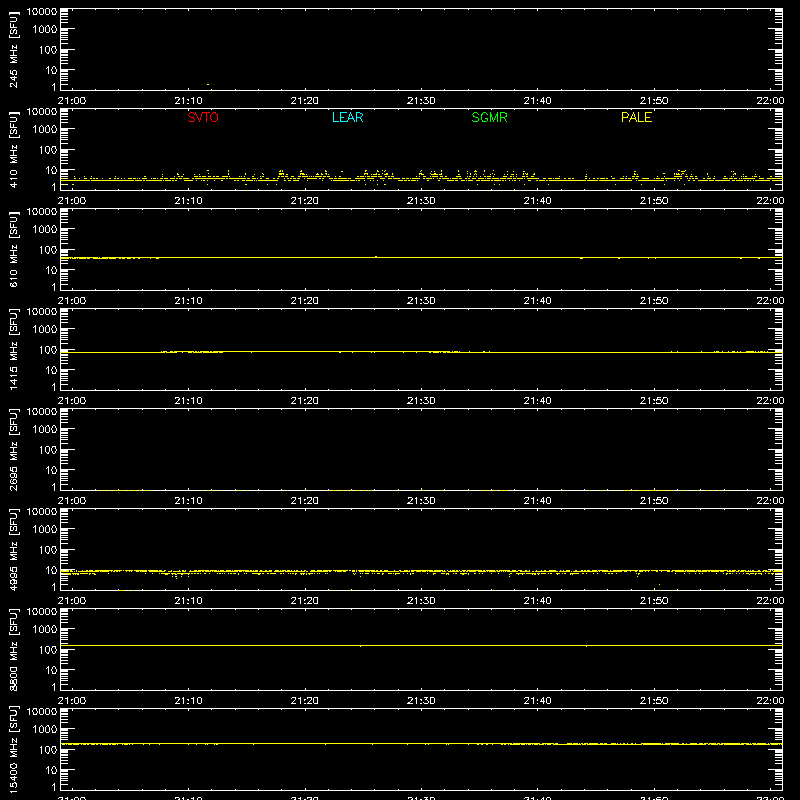
Task: Click the 8800 MHz flat yellow flux trace
Action: coord(421,645)
